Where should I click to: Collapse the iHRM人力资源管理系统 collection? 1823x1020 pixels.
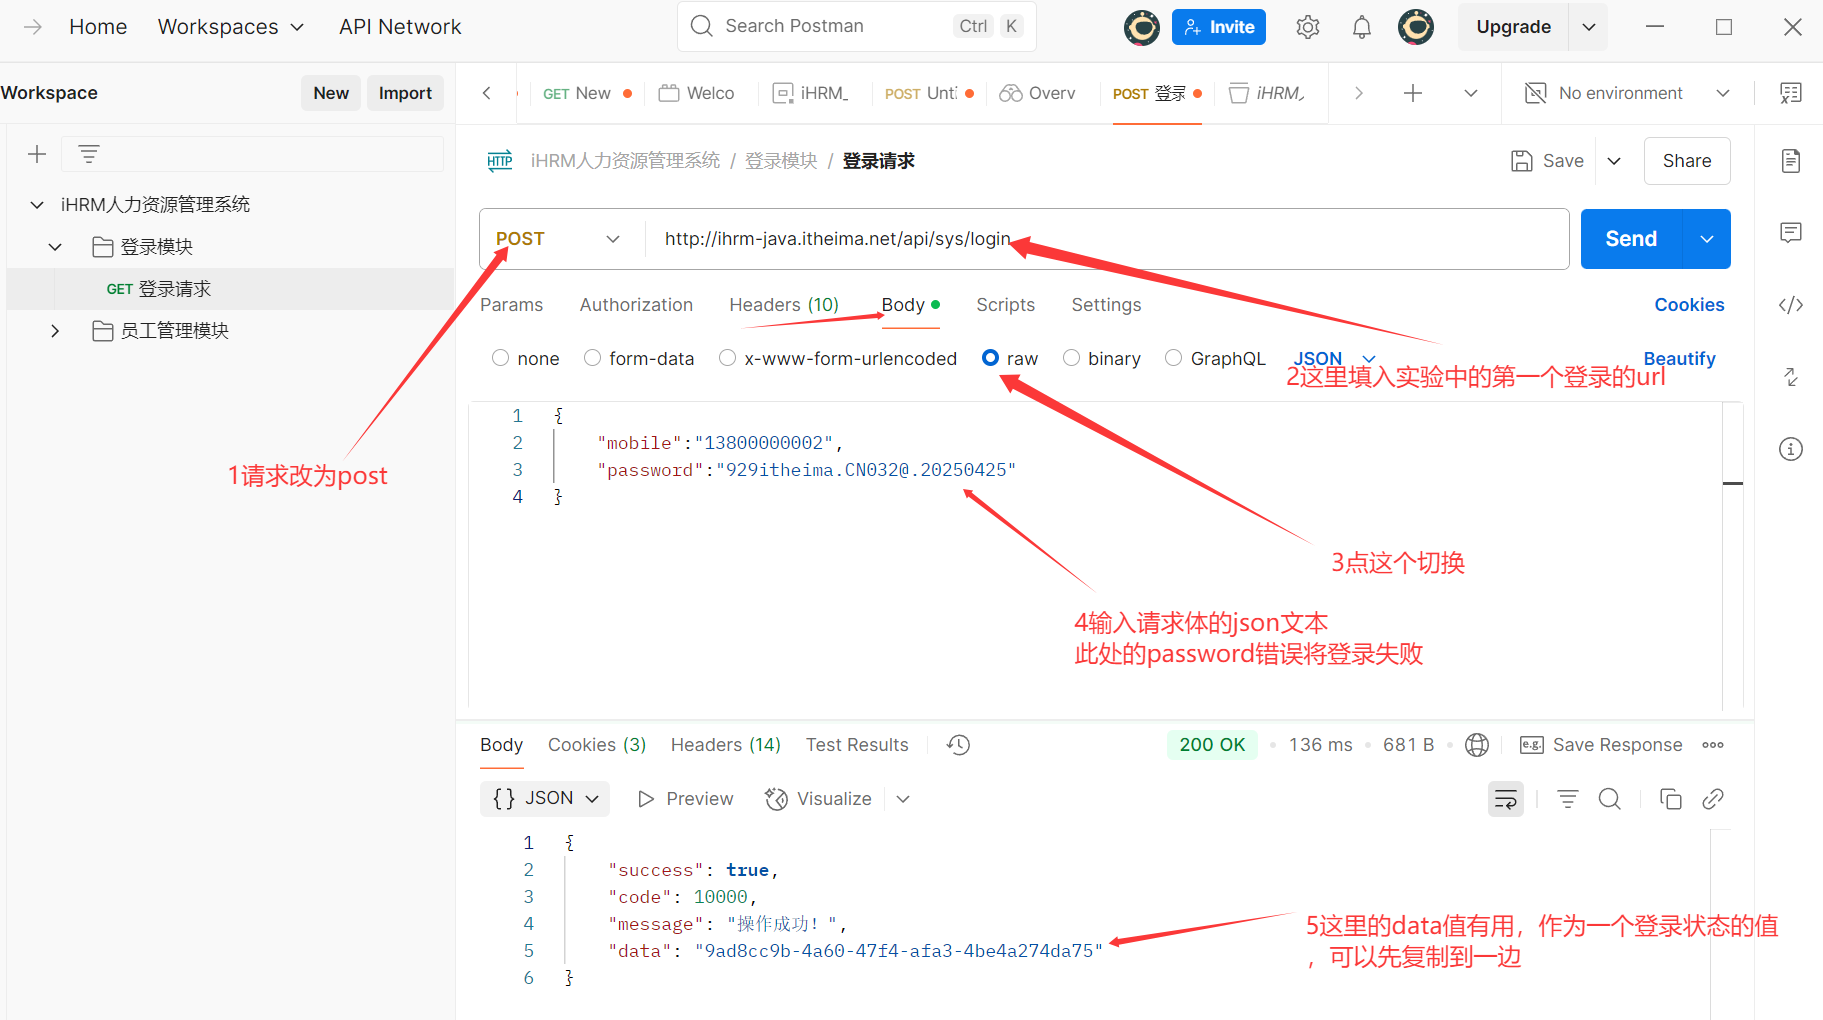37,205
